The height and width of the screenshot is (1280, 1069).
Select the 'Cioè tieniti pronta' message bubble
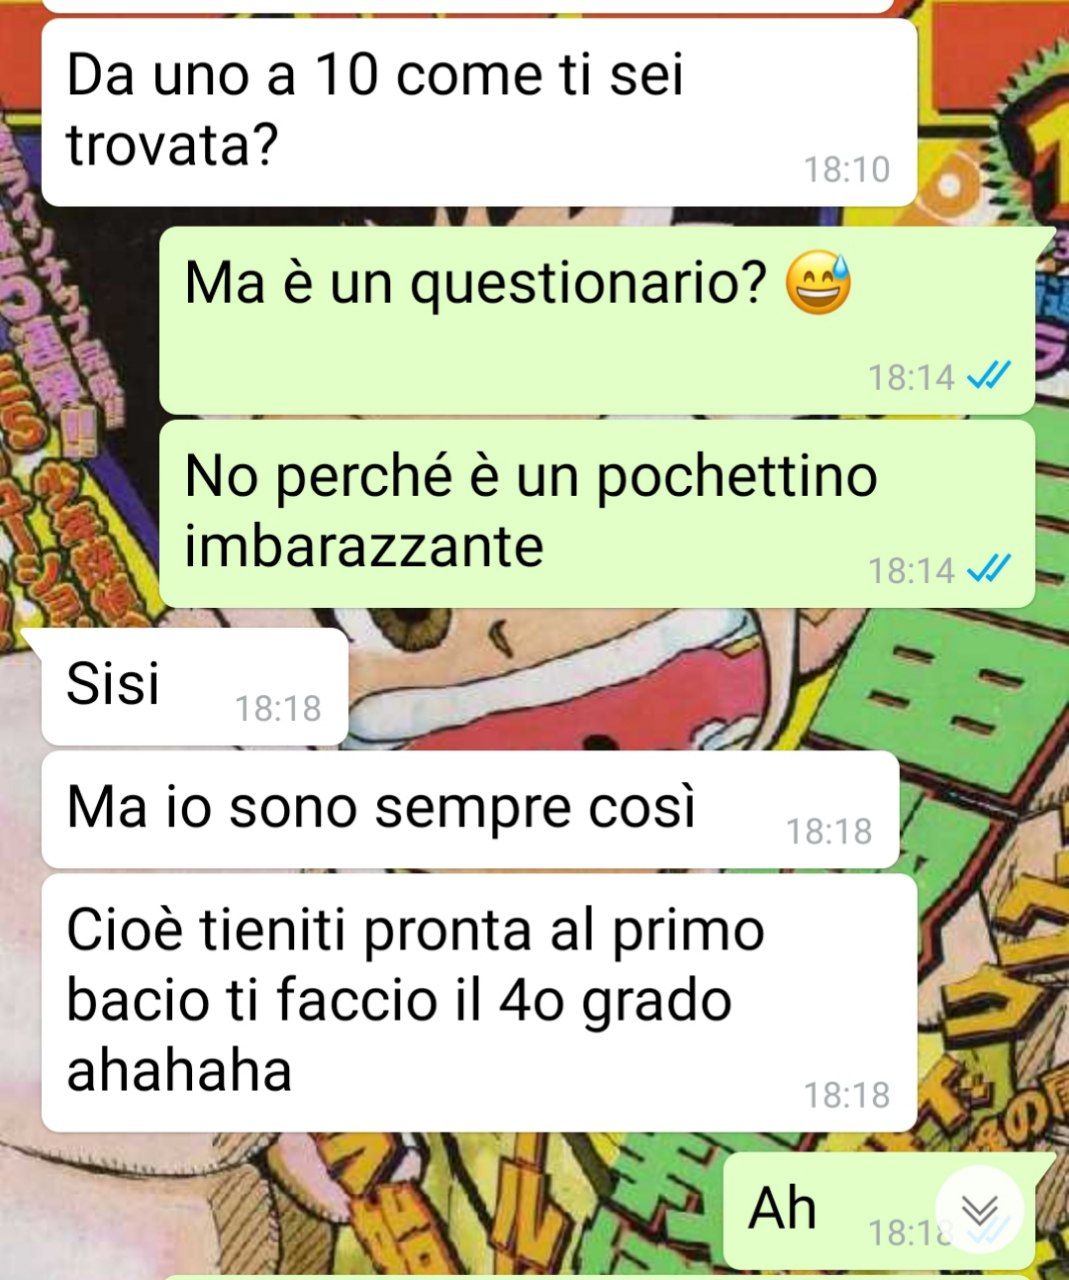tap(479, 1003)
